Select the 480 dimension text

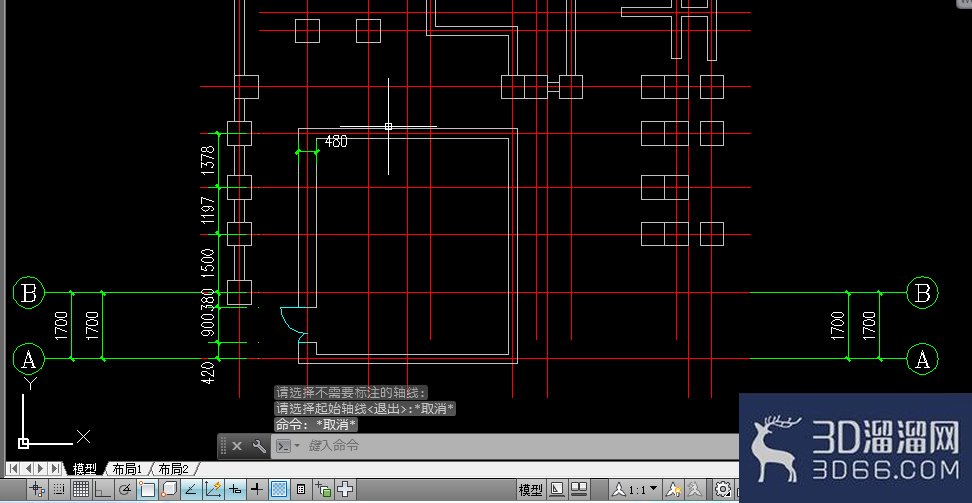336,141
